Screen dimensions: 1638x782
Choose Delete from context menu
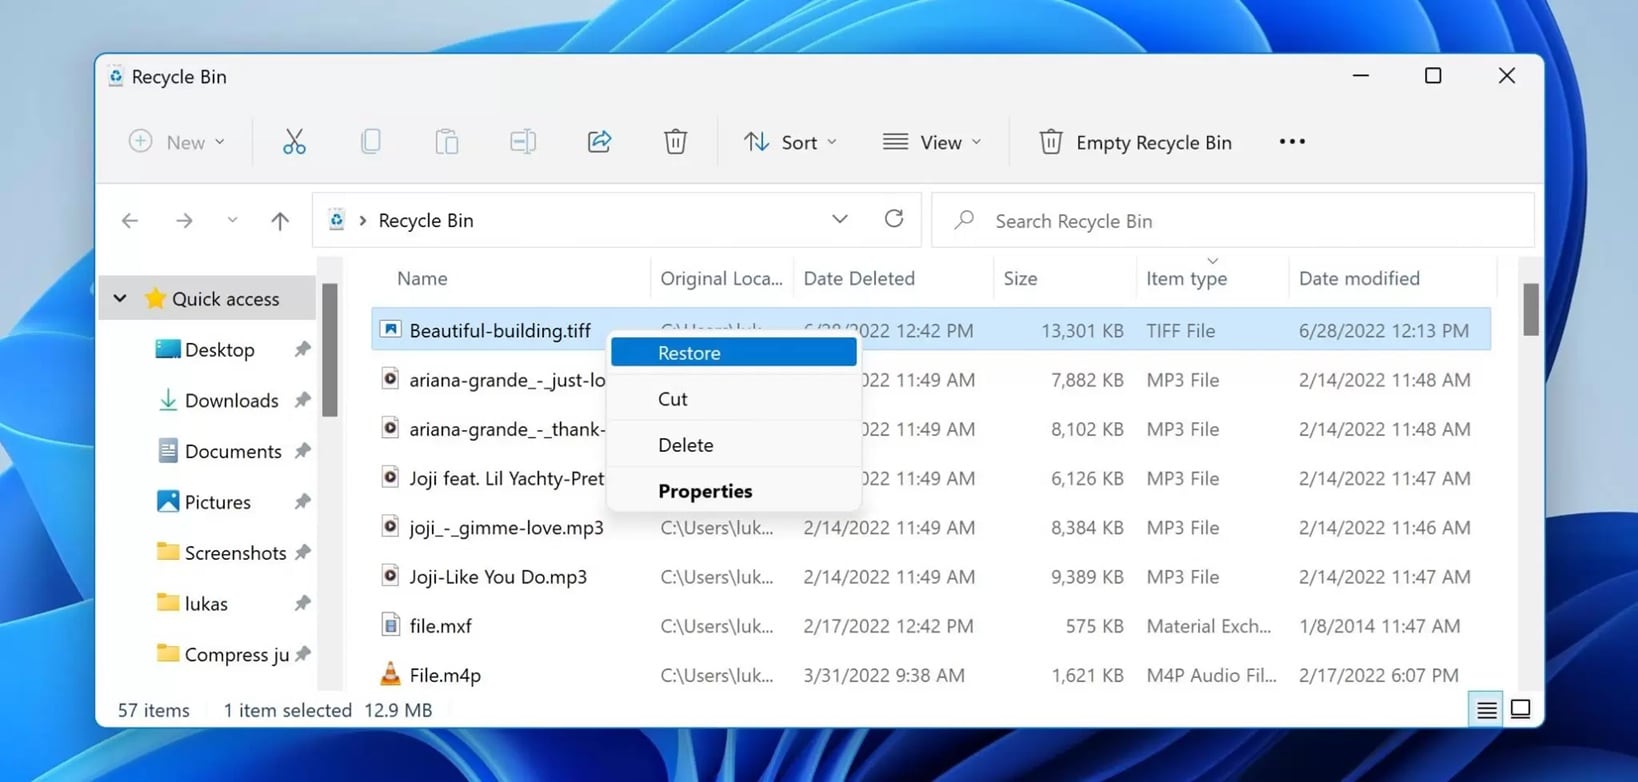[734, 445]
